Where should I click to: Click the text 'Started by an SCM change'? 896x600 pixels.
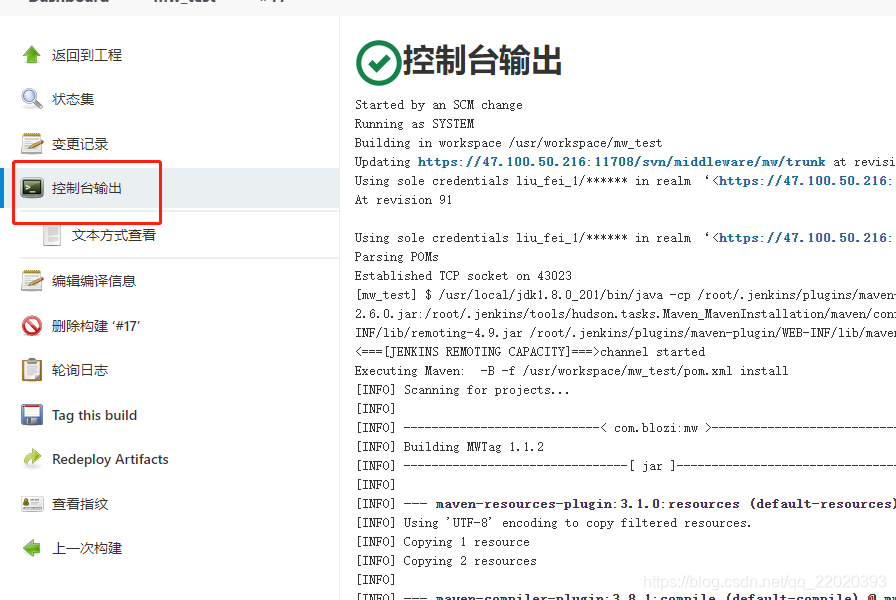point(438,105)
